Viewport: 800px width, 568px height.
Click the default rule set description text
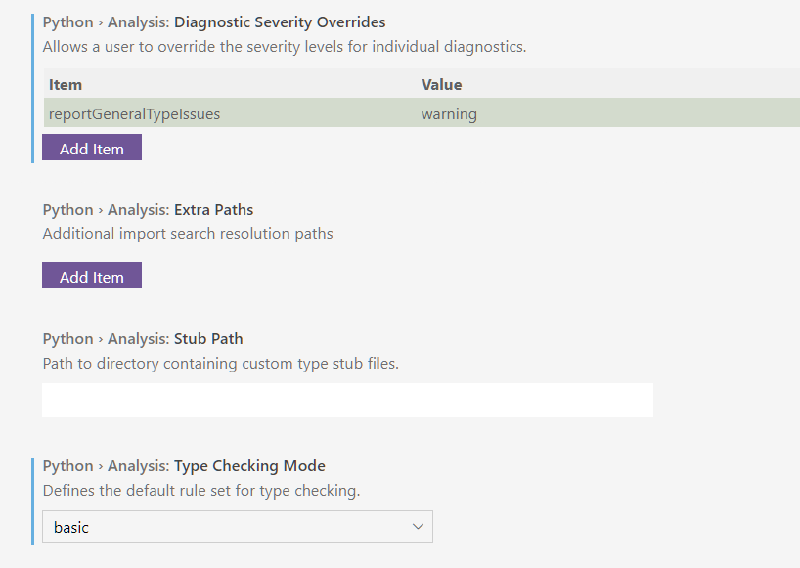pos(202,491)
